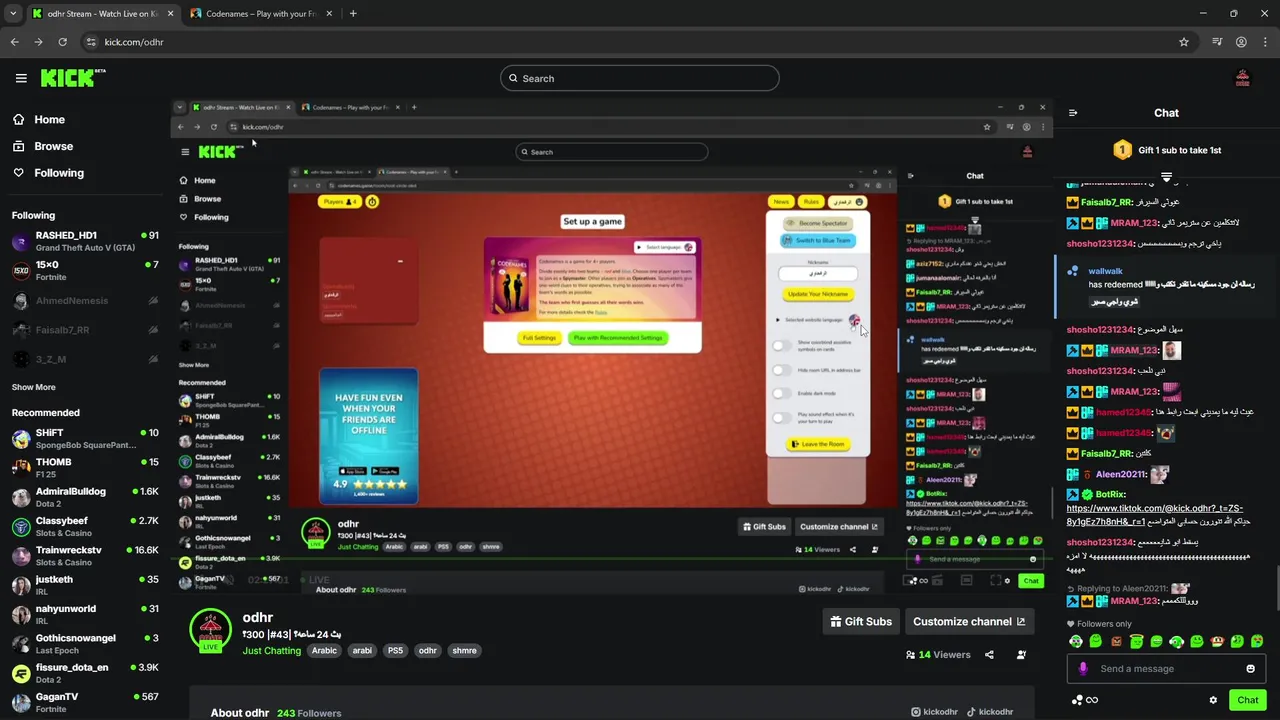Image resolution: width=1280 pixels, height=720 pixels.
Task: Open AhmedNemesis offline channel
Action: tap(85, 301)
